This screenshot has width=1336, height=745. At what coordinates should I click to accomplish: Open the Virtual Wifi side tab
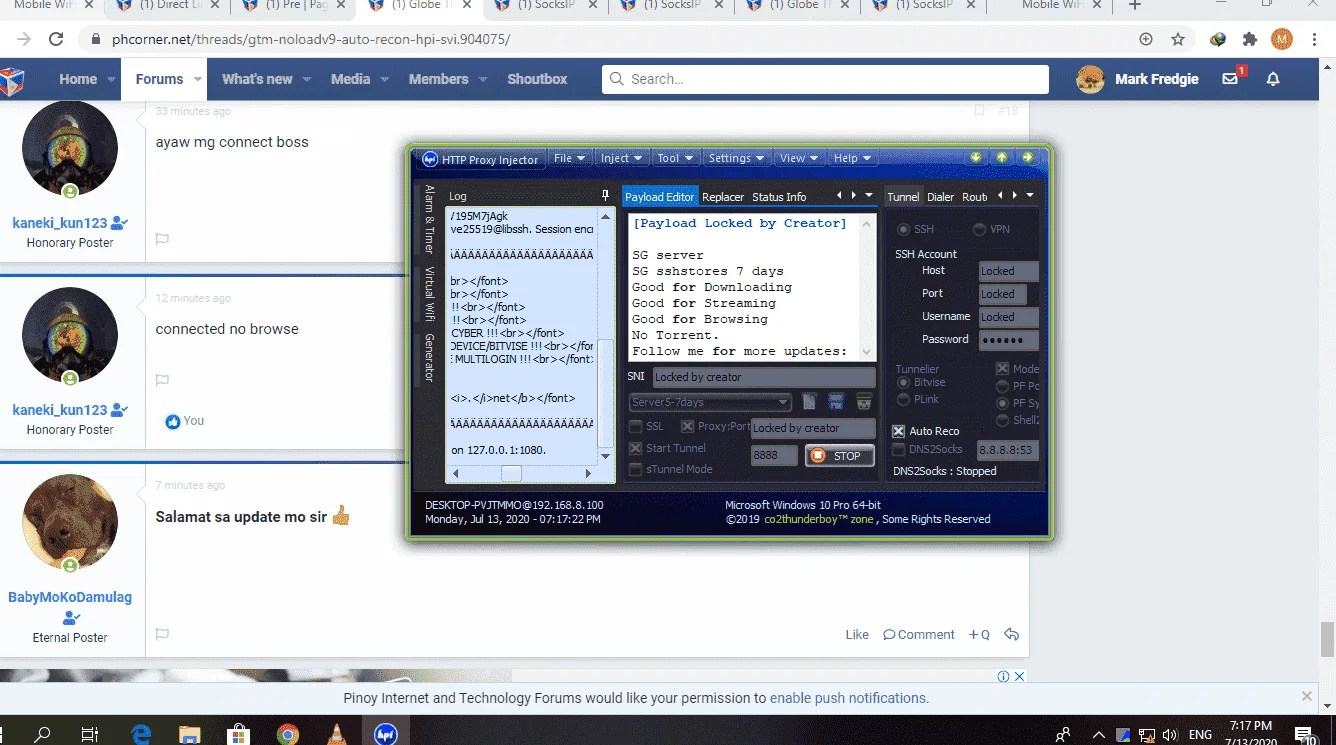[x=430, y=295]
